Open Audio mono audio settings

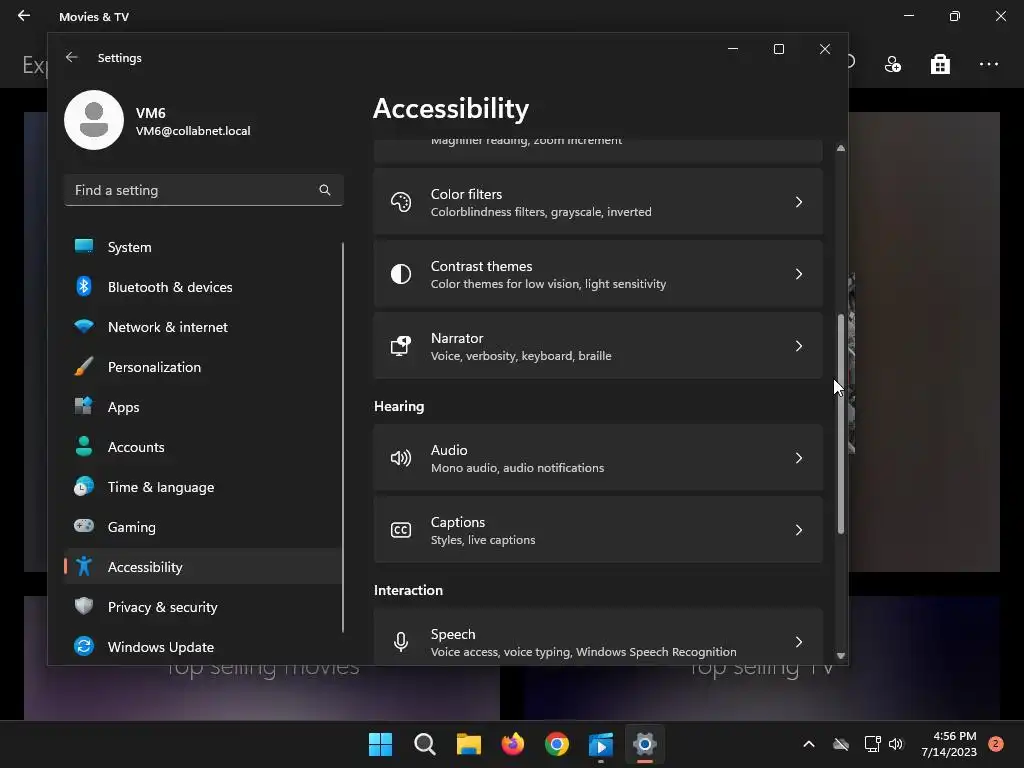point(598,458)
